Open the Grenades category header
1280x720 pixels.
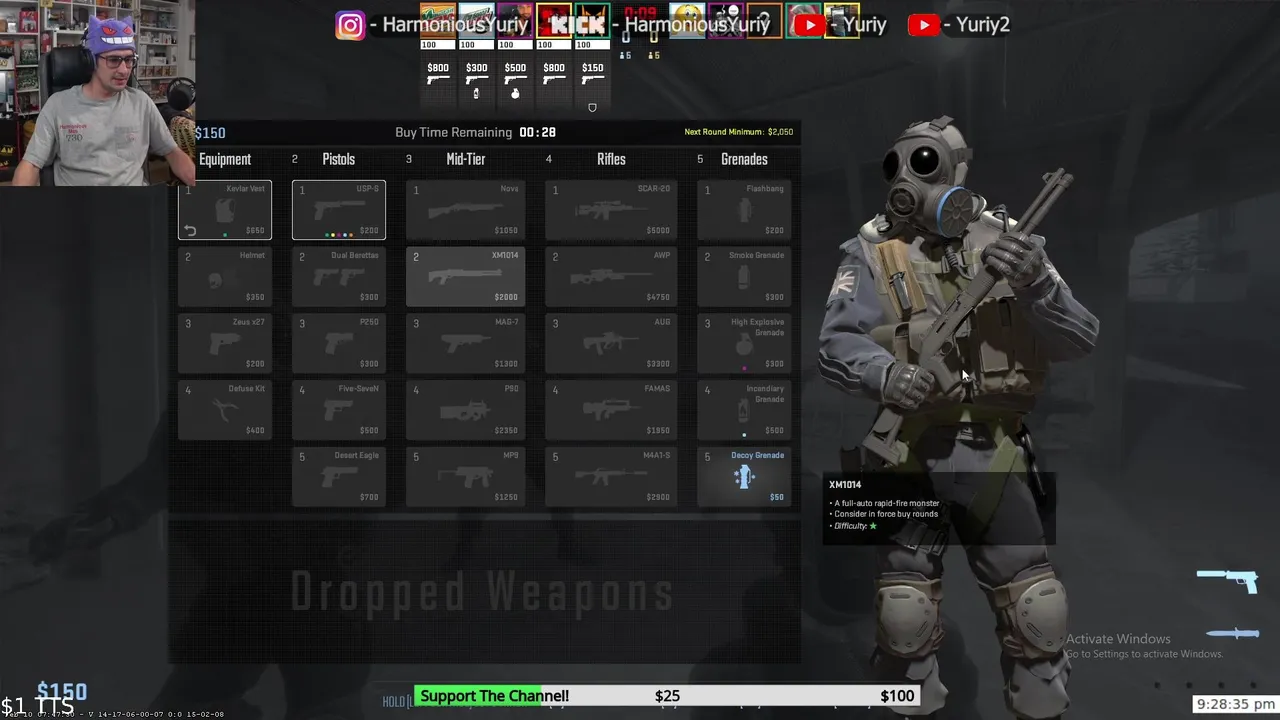point(744,159)
